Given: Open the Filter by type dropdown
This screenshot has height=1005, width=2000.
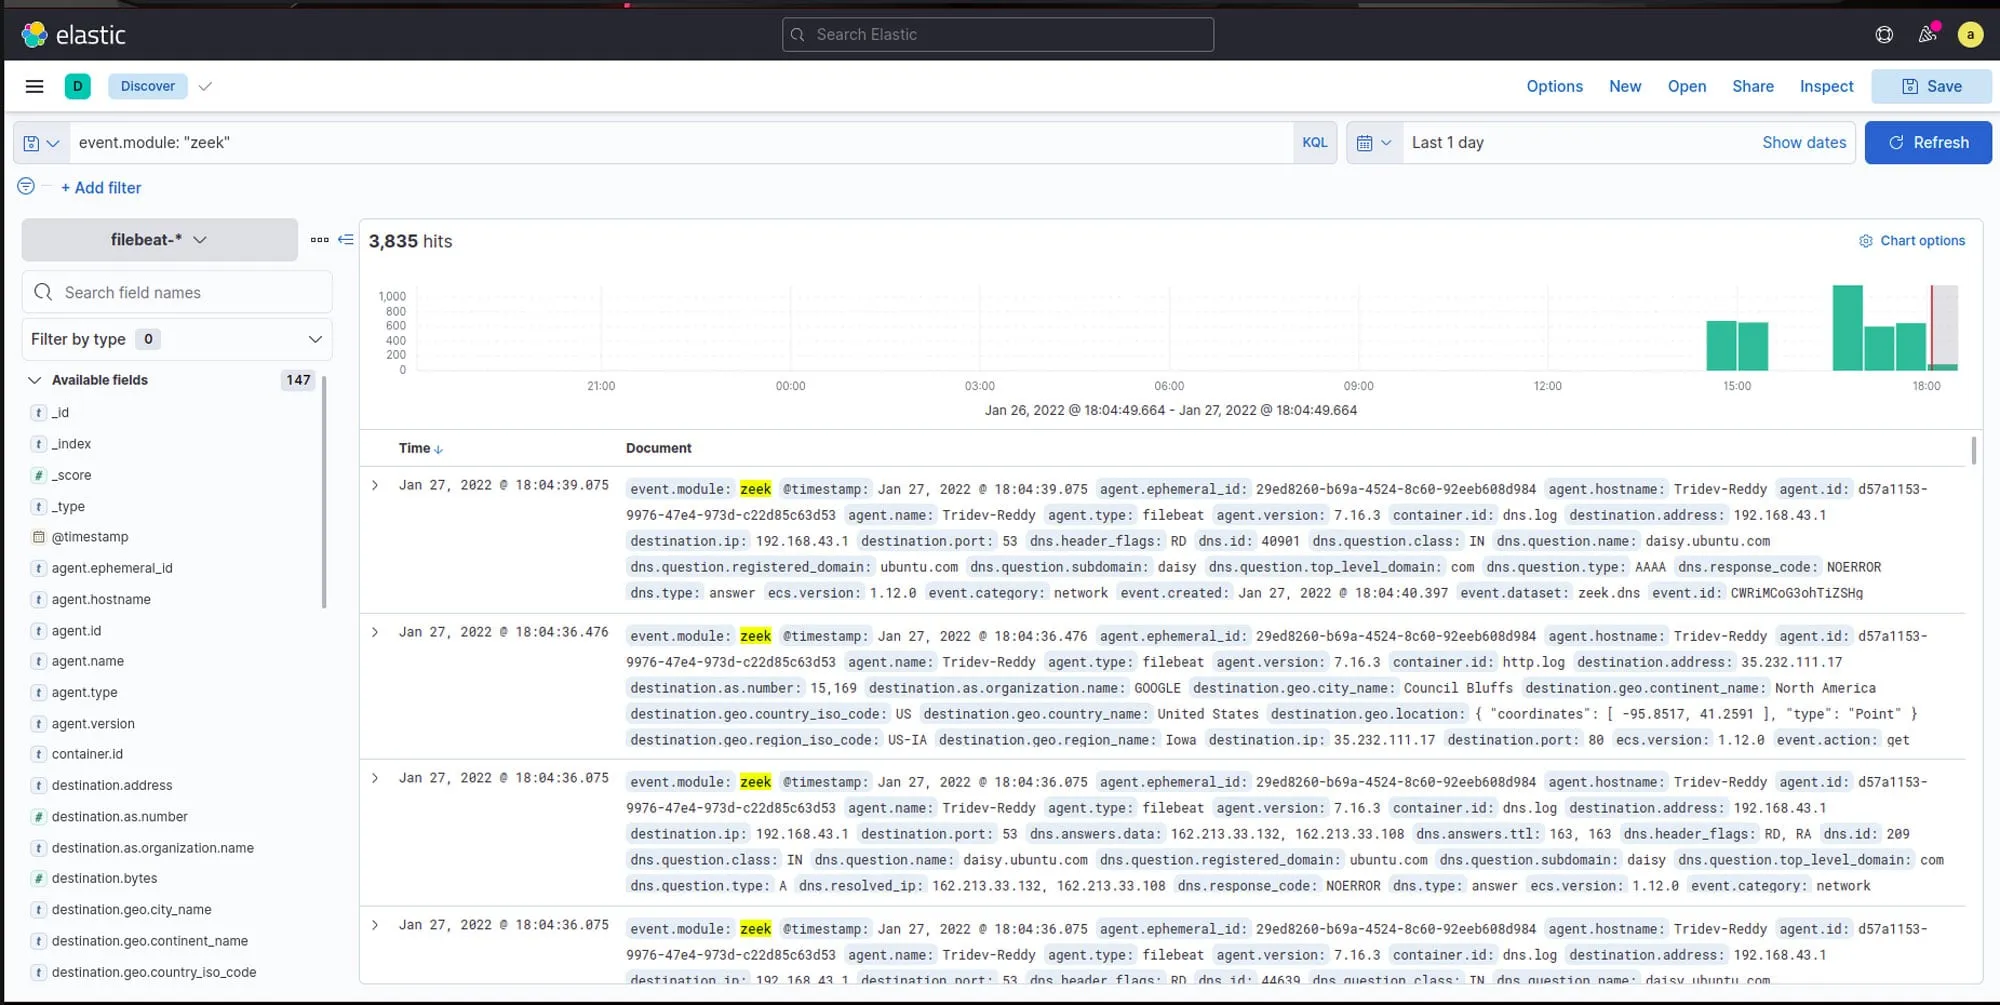Looking at the screenshot, I should click(176, 339).
